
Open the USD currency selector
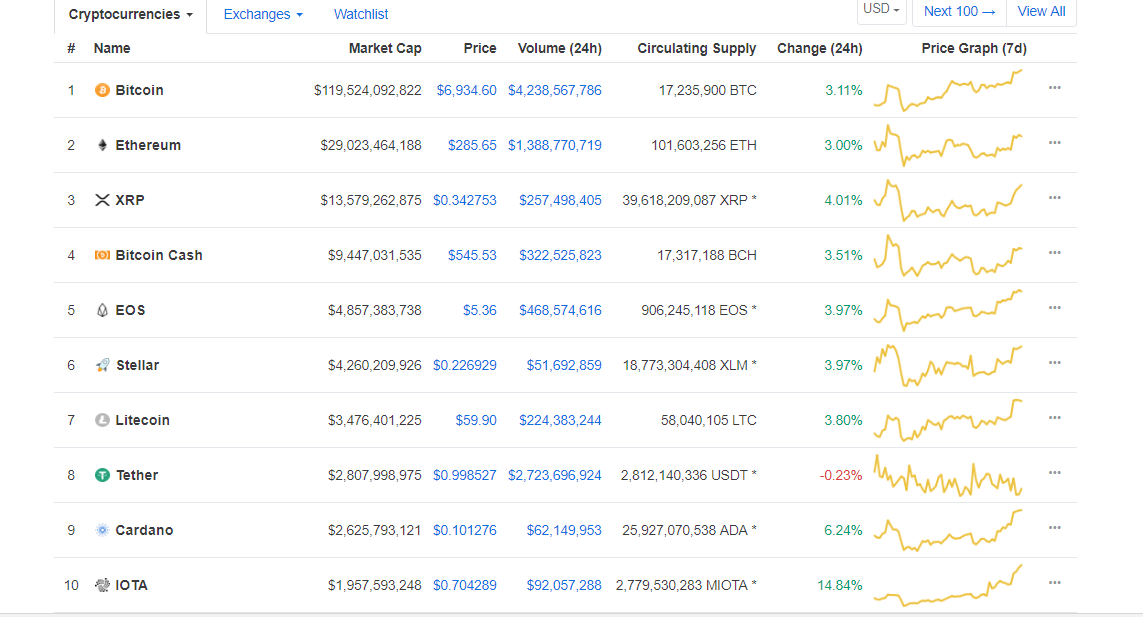pos(881,10)
